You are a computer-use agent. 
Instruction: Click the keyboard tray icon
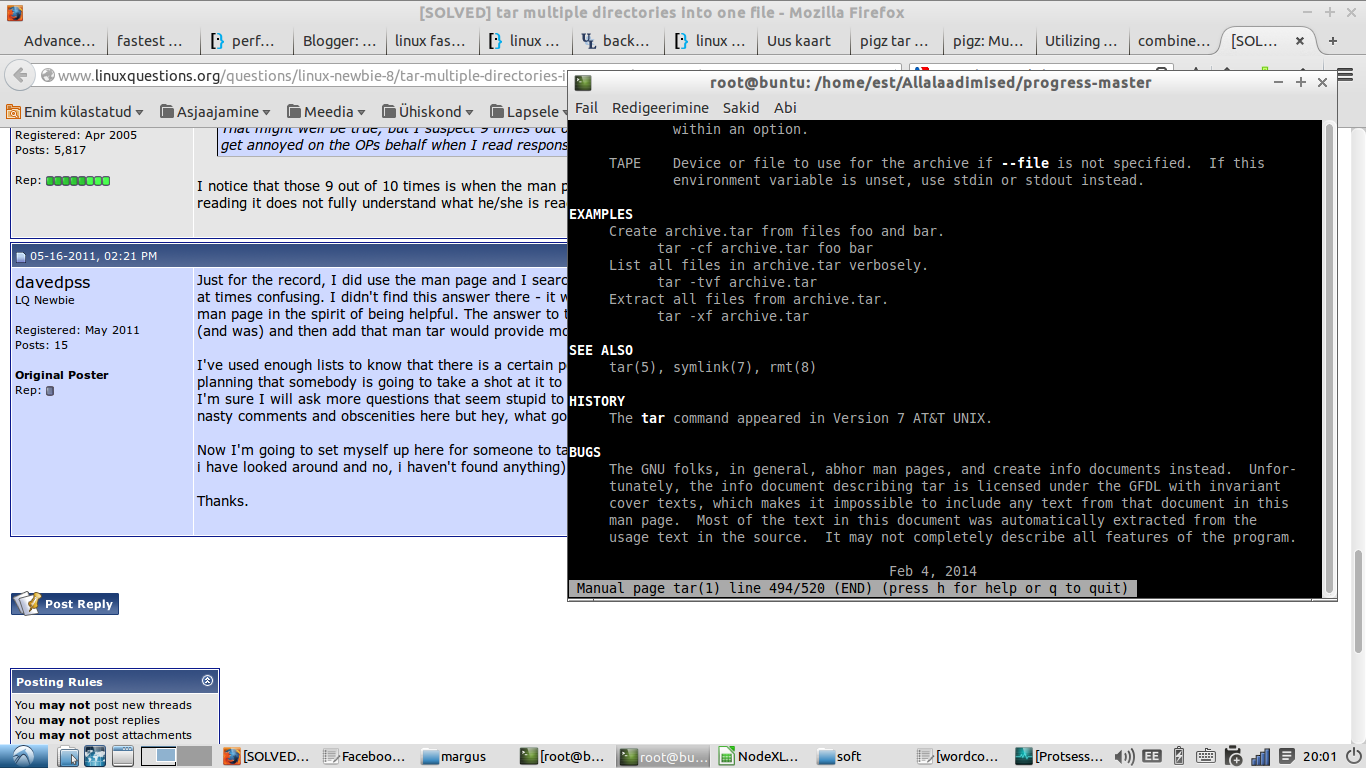tap(1205, 756)
